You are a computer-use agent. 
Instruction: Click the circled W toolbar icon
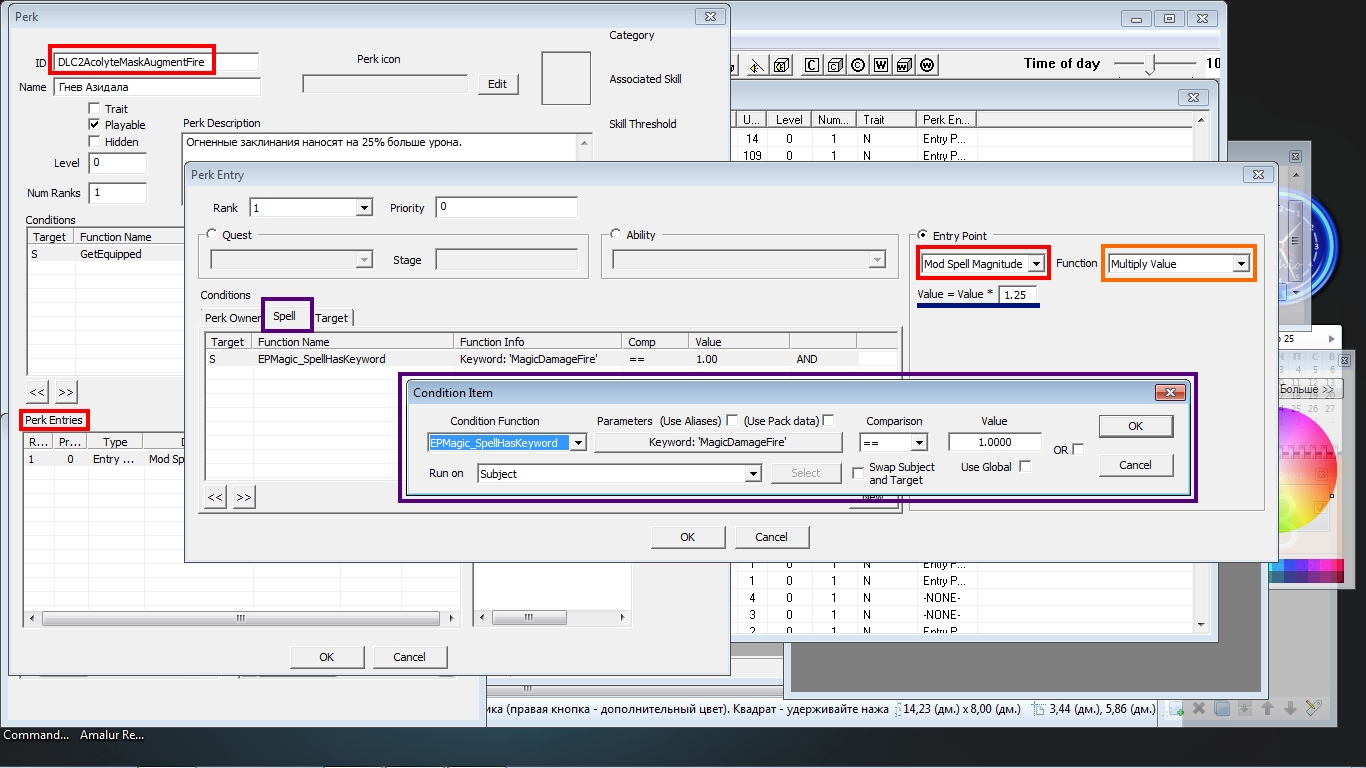(928, 66)
